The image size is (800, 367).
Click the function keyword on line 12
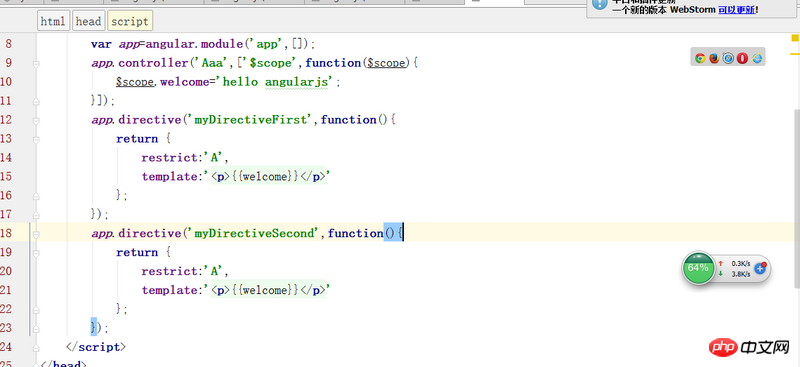[x=348, y=120]
